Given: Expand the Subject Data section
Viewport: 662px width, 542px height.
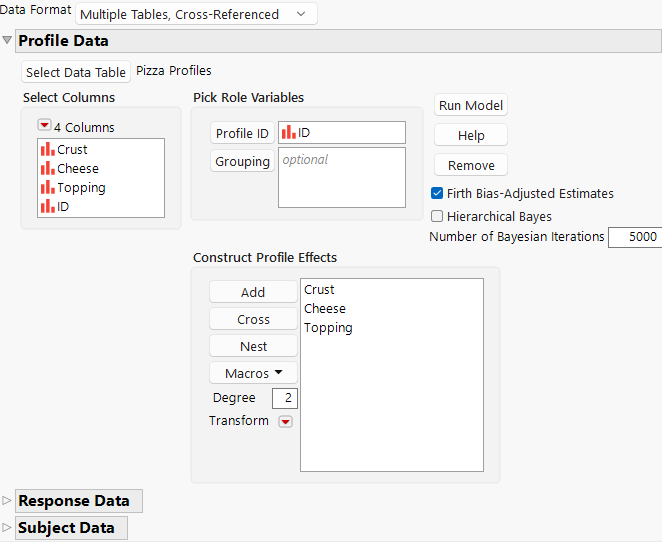Looking at the screenshot, I should point(8,528).
